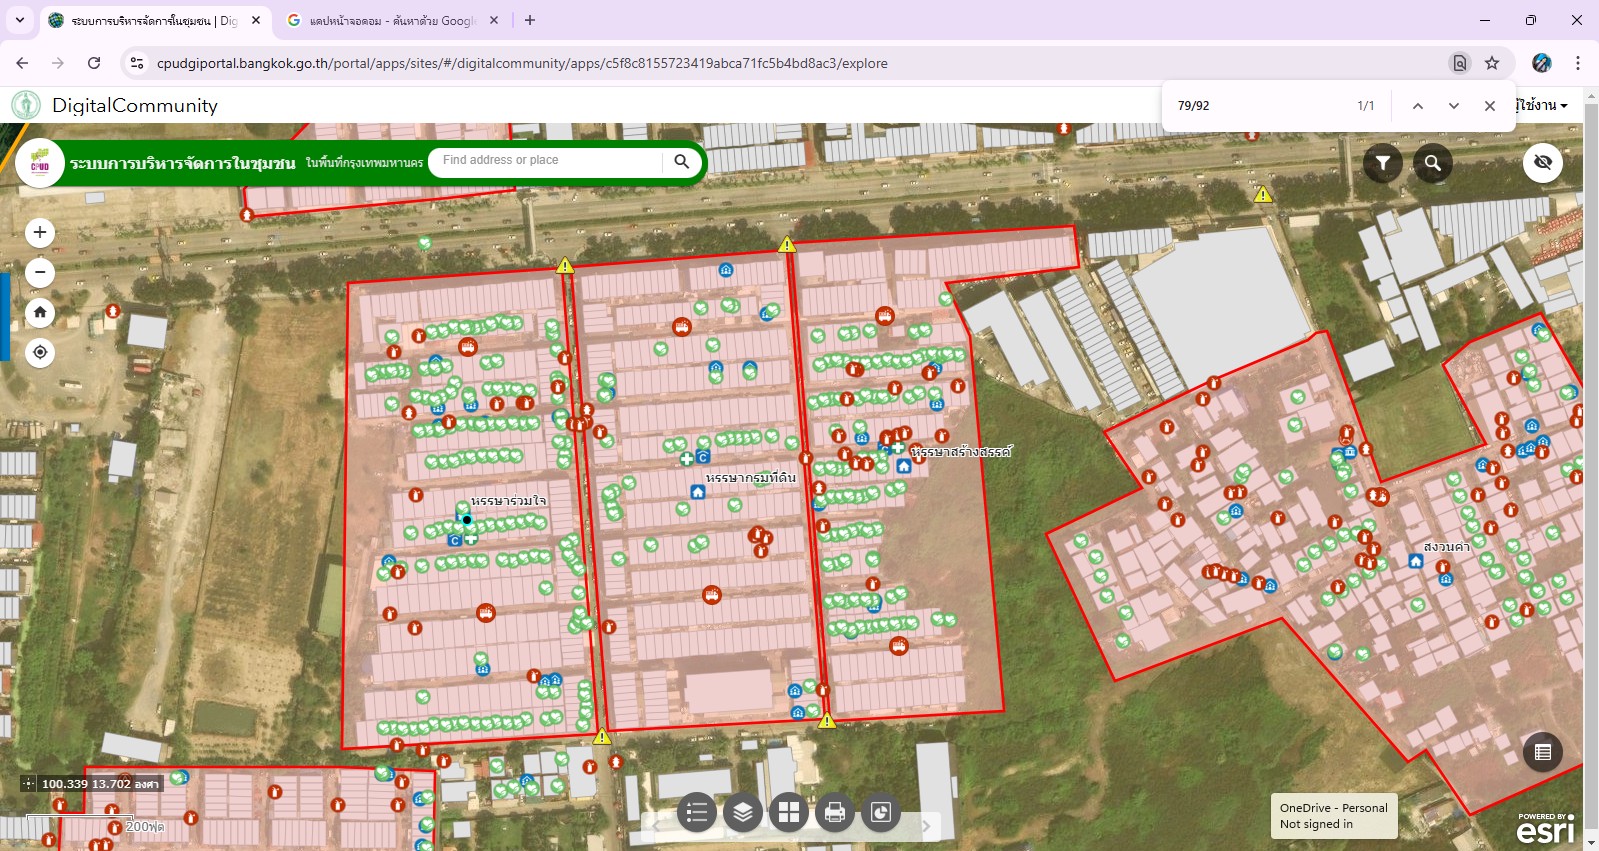Screen dimensions: 1599x851
Task: Open the Basemap Gallery widget
Action: (789, 812)
